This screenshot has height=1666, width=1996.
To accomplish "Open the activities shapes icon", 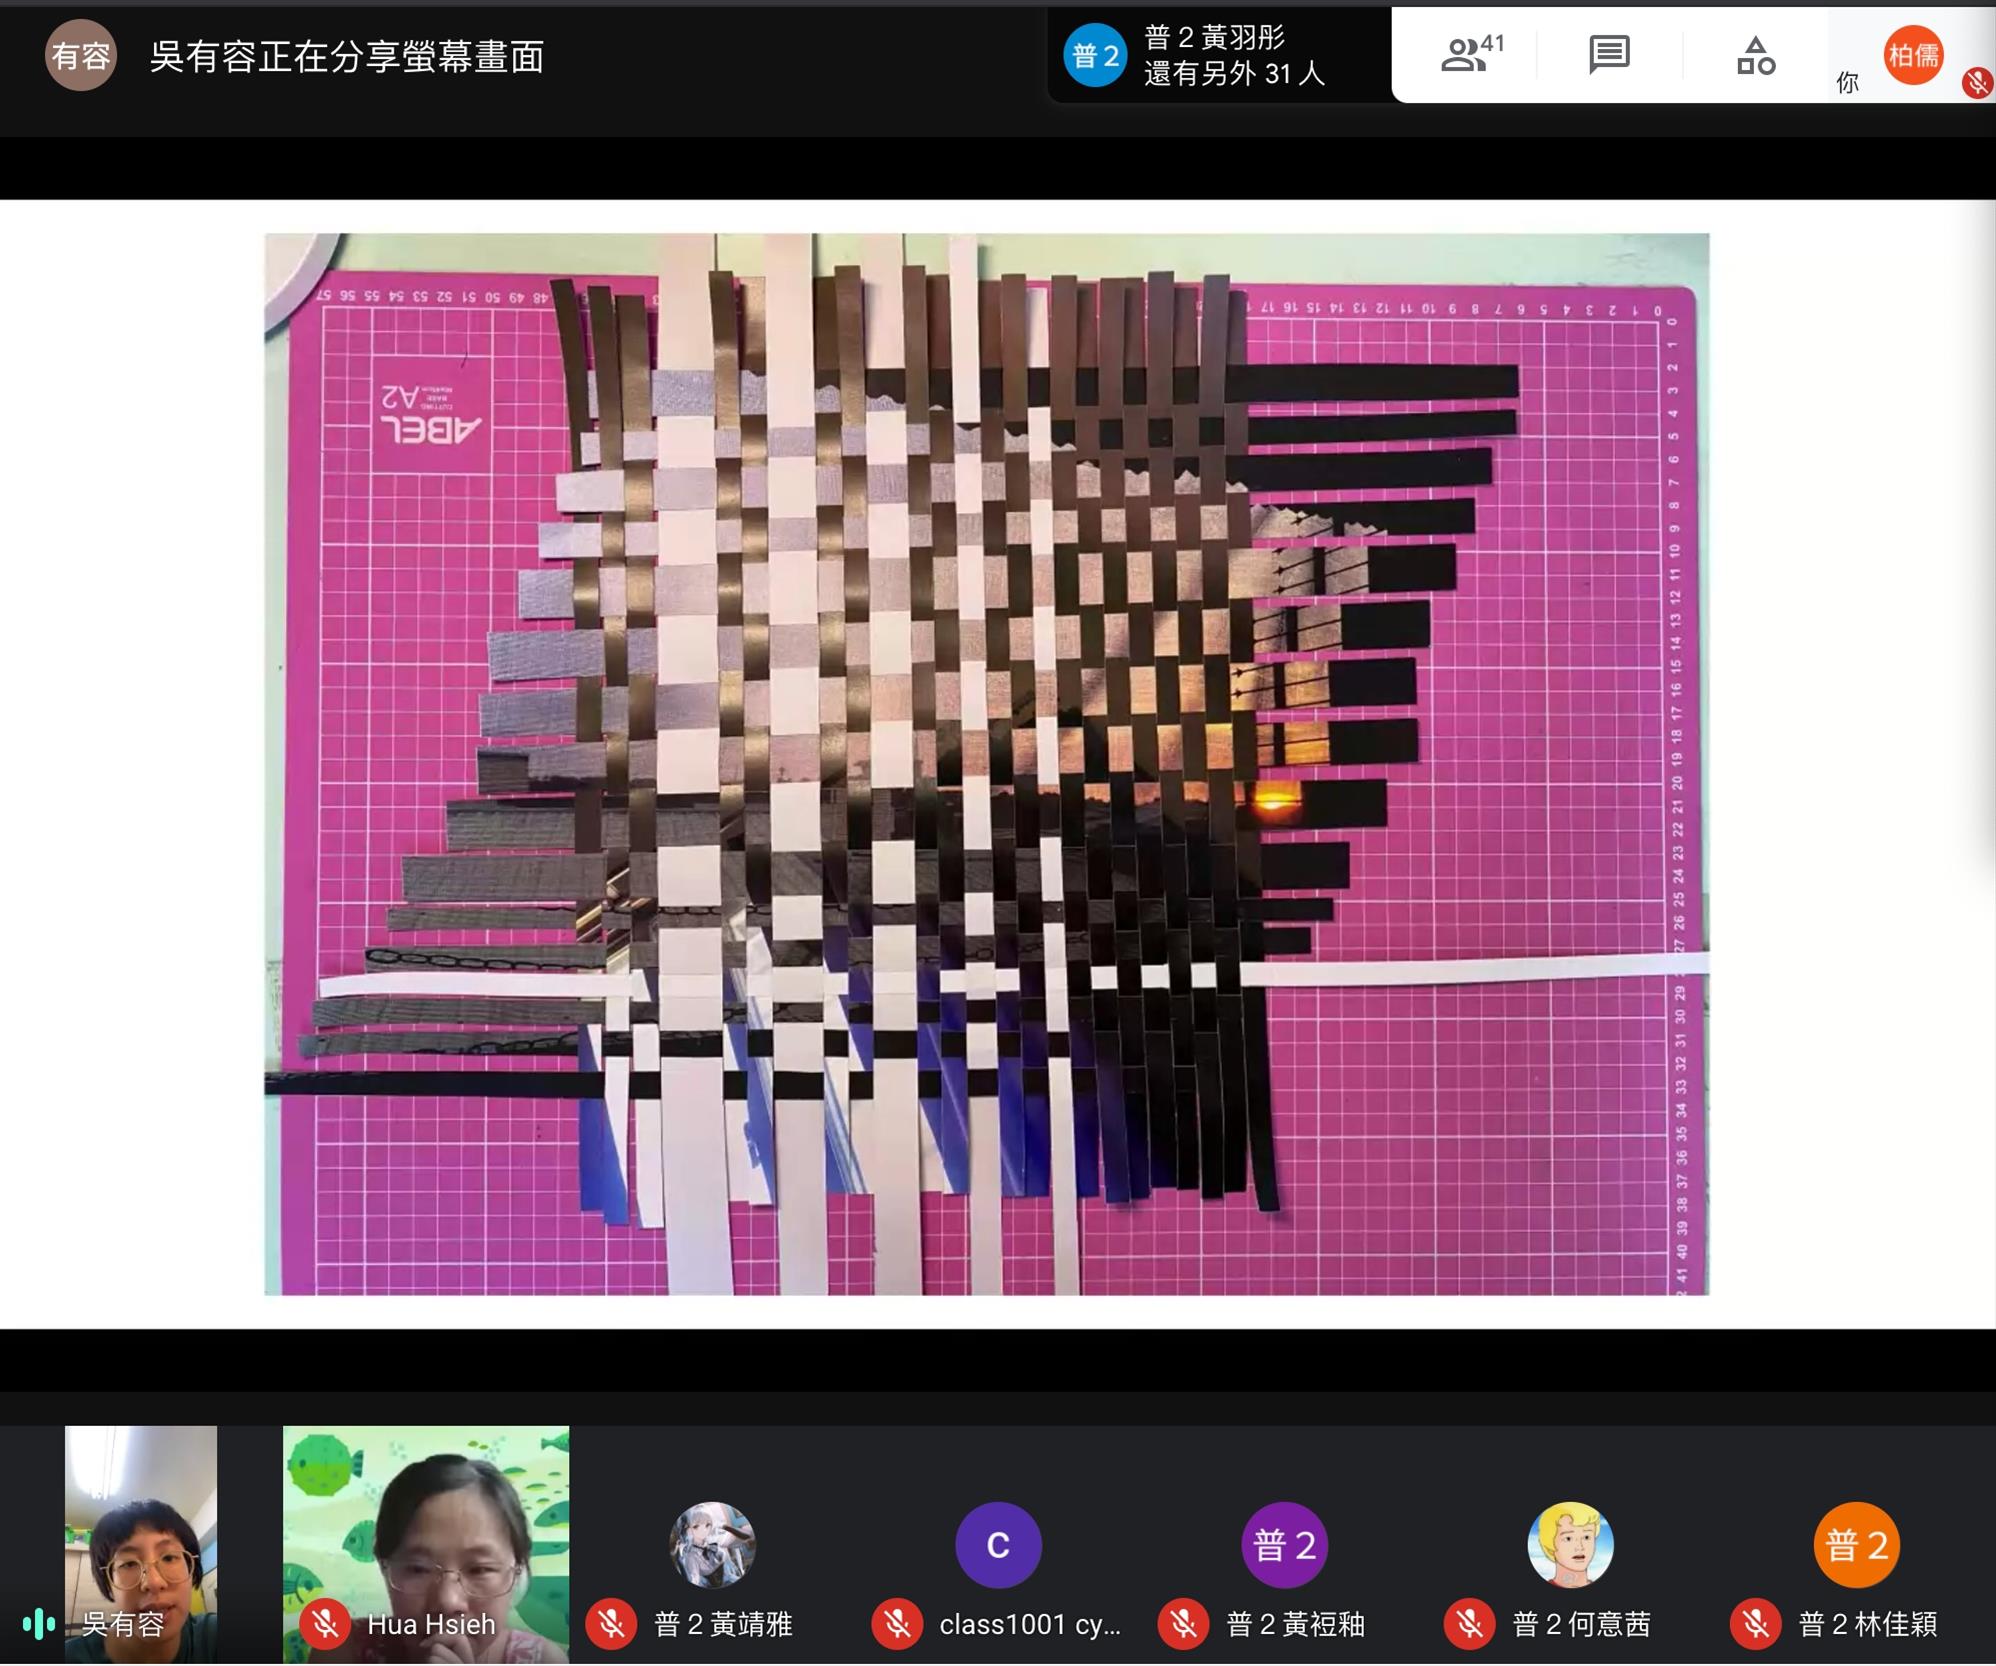I will 1755,55.
